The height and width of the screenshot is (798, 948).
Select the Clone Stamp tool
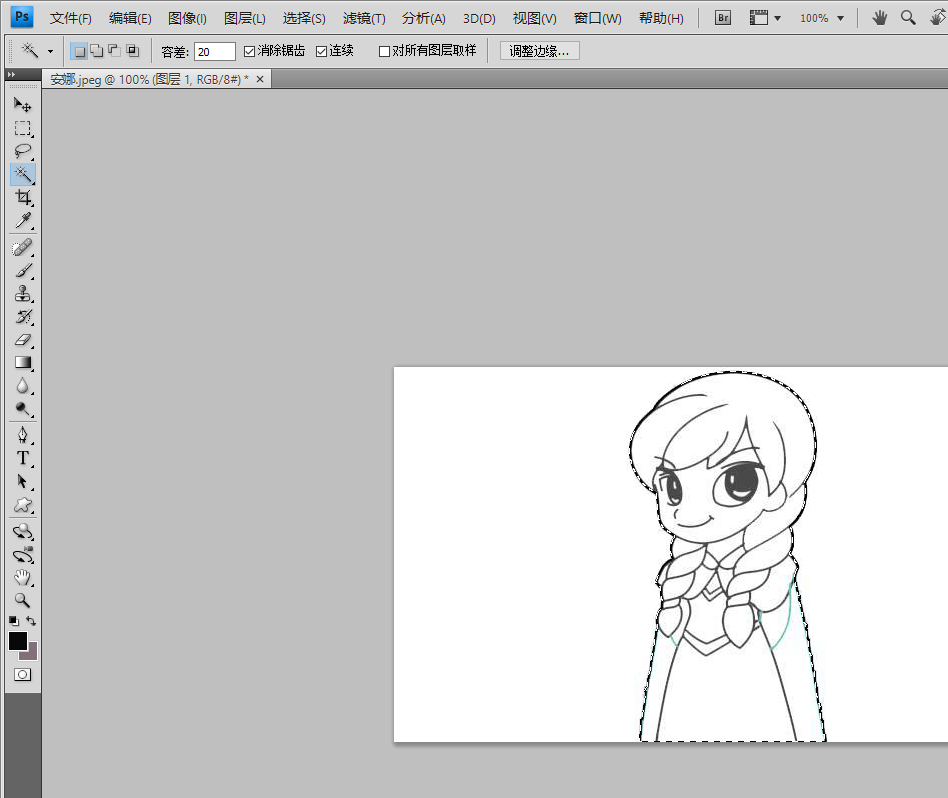22,293
